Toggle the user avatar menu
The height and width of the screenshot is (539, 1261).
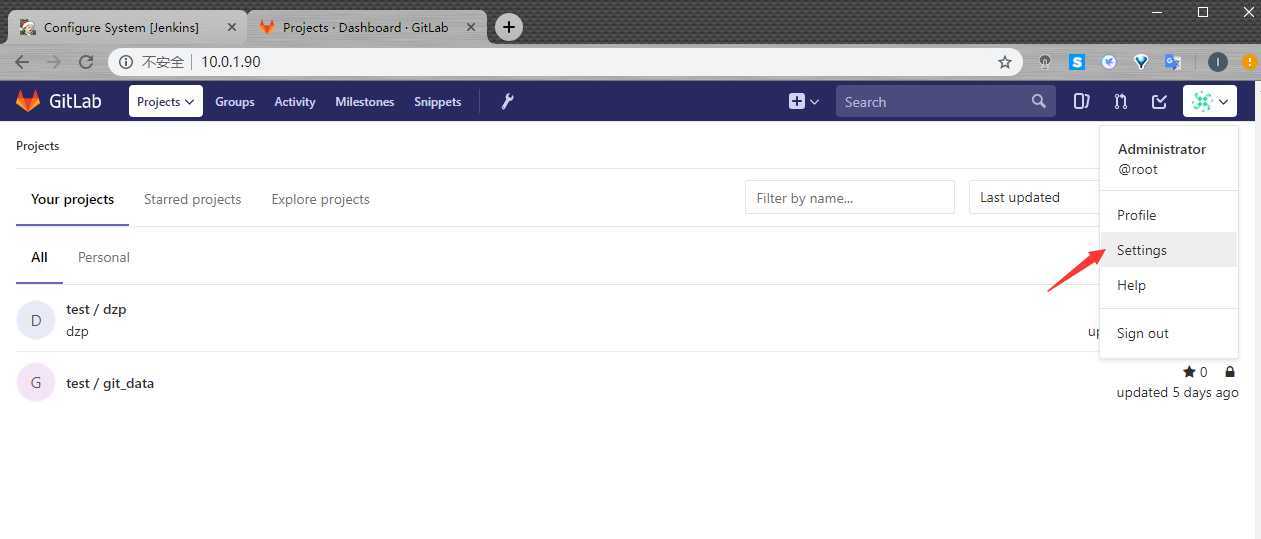1210,101
